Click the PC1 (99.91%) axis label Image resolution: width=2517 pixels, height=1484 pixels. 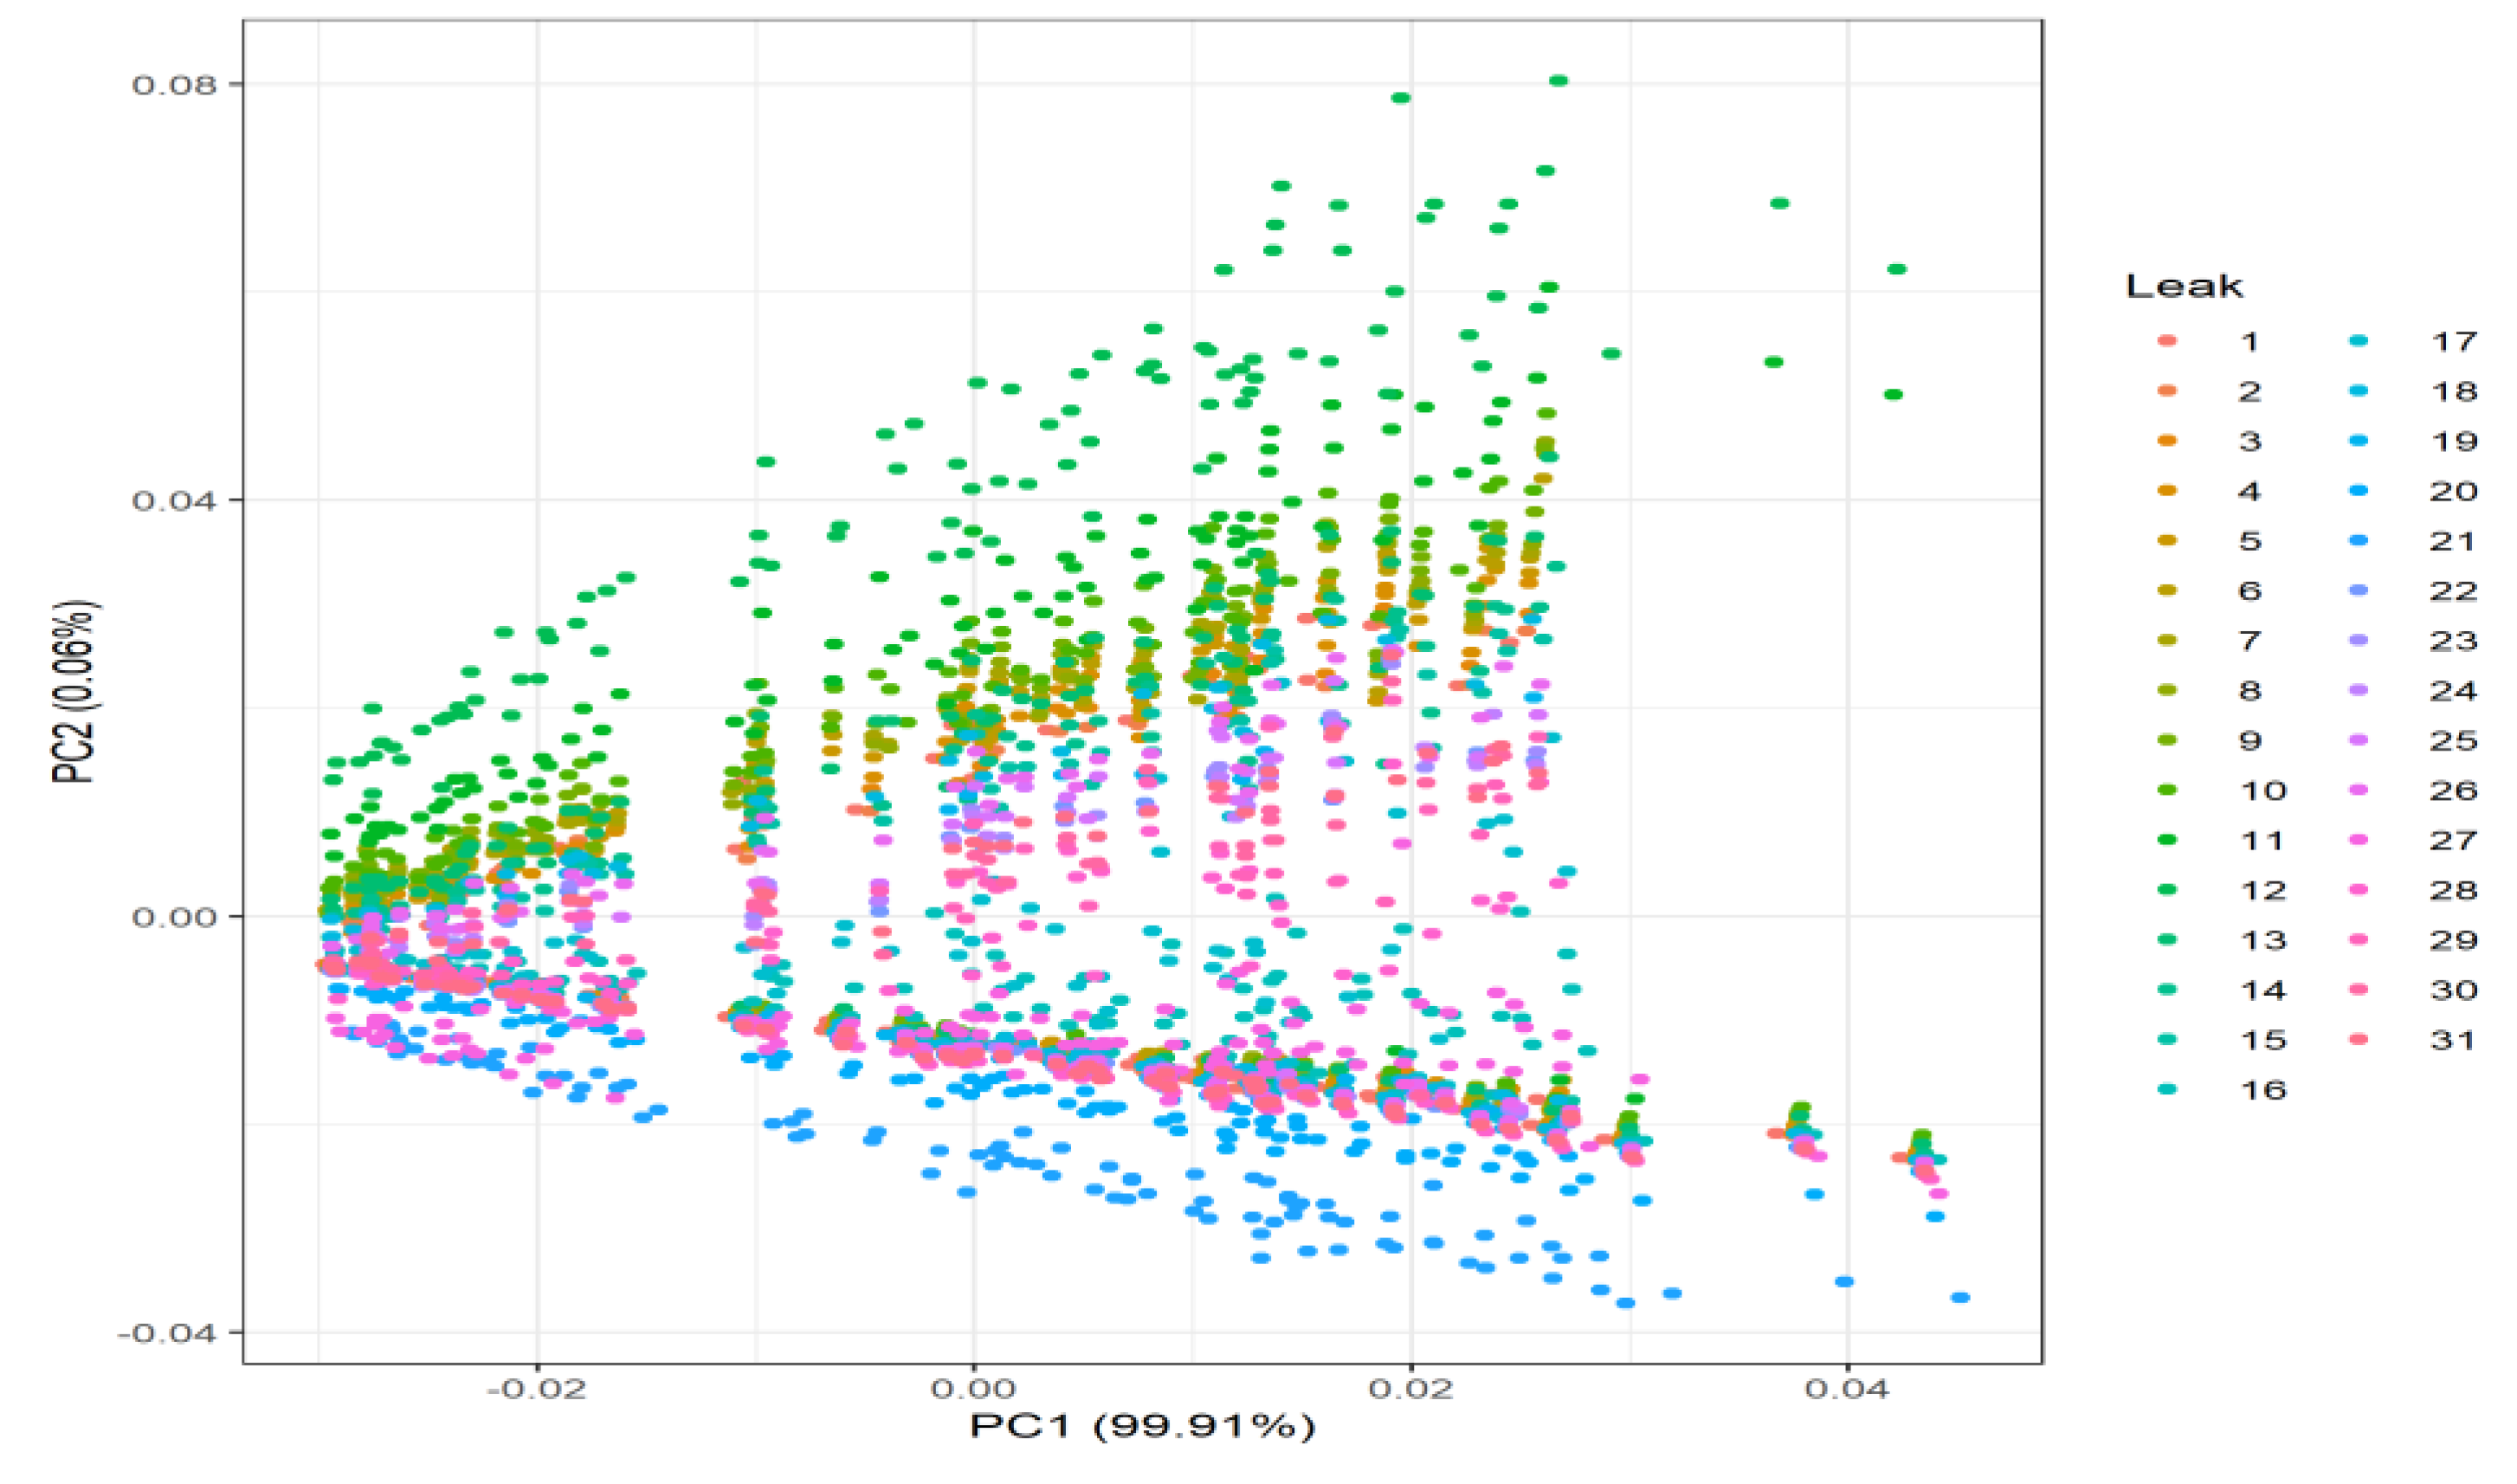pos(1142,1426)
